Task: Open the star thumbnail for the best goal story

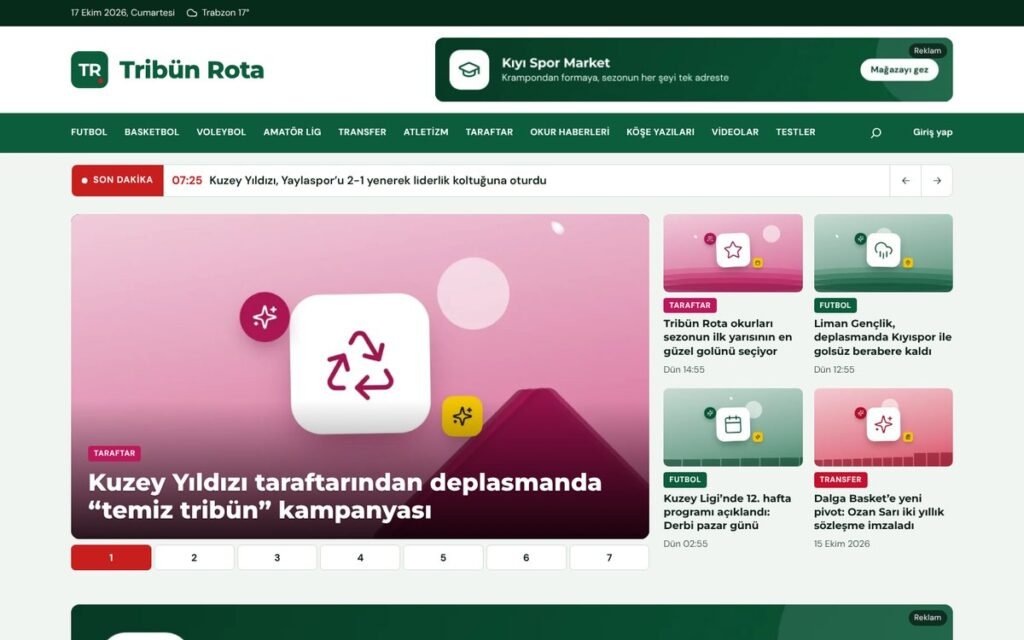Action: point(733,253)
